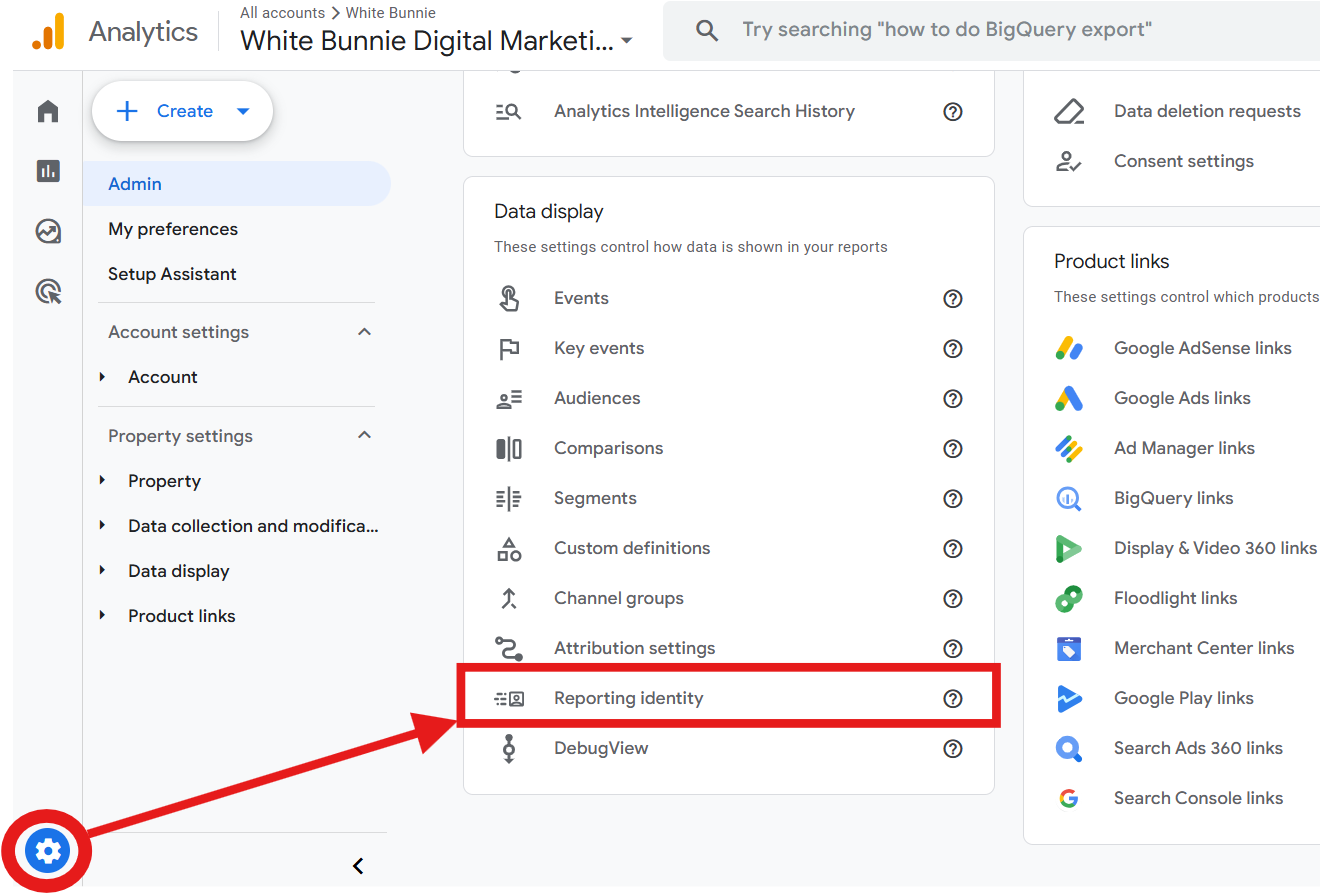The height and width of the screenshot is (893, 1320).
Task: Open the property selector dropdown arrow
Action: tap(627, 41)
